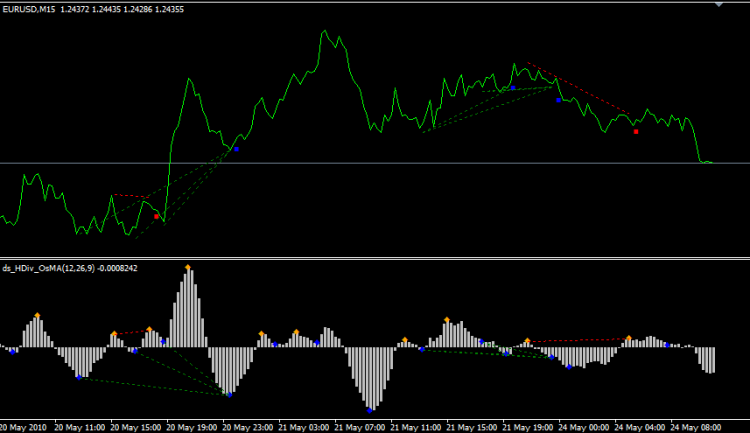The height and width of the screenshot is (433, 750).
Task: Click the -0.0008242 indicator value
Action: (x=117, y=268)
